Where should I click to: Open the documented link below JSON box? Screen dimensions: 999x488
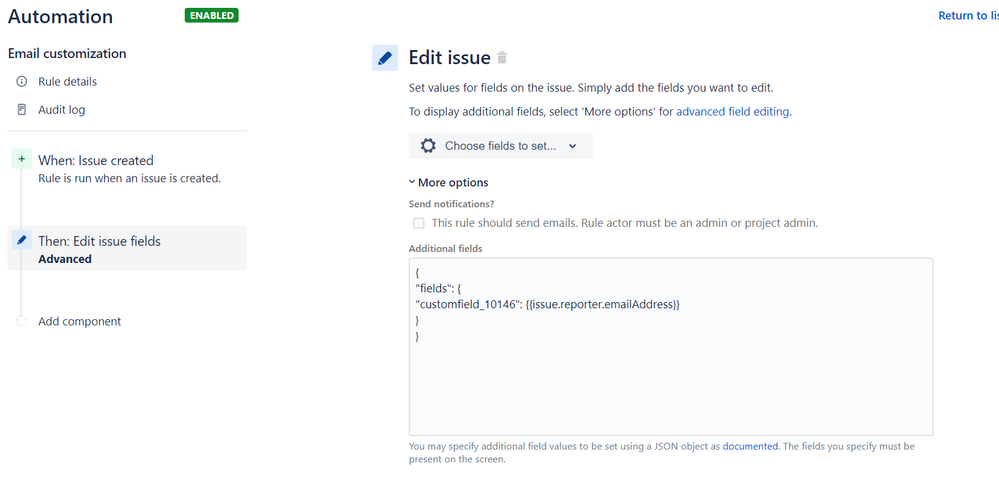point(750,447)
